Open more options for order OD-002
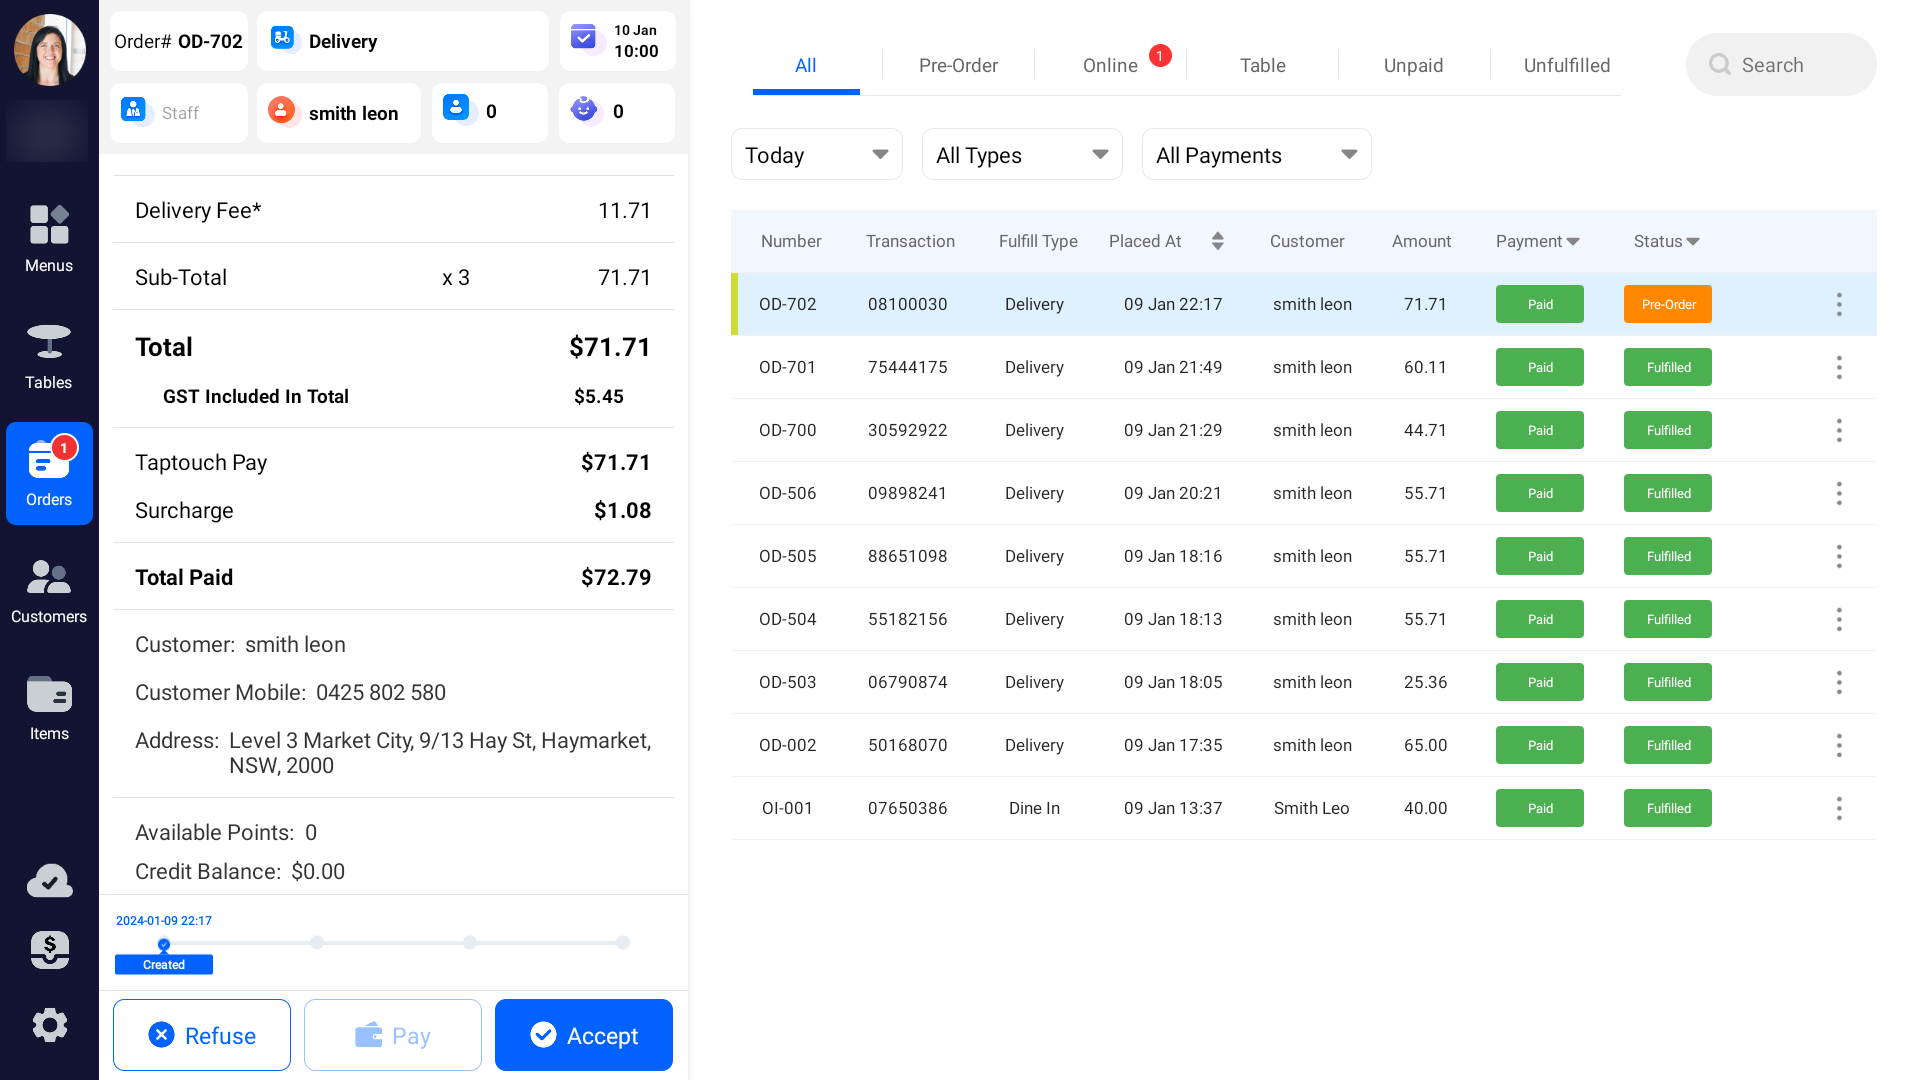 click(x=1839, y=746)
